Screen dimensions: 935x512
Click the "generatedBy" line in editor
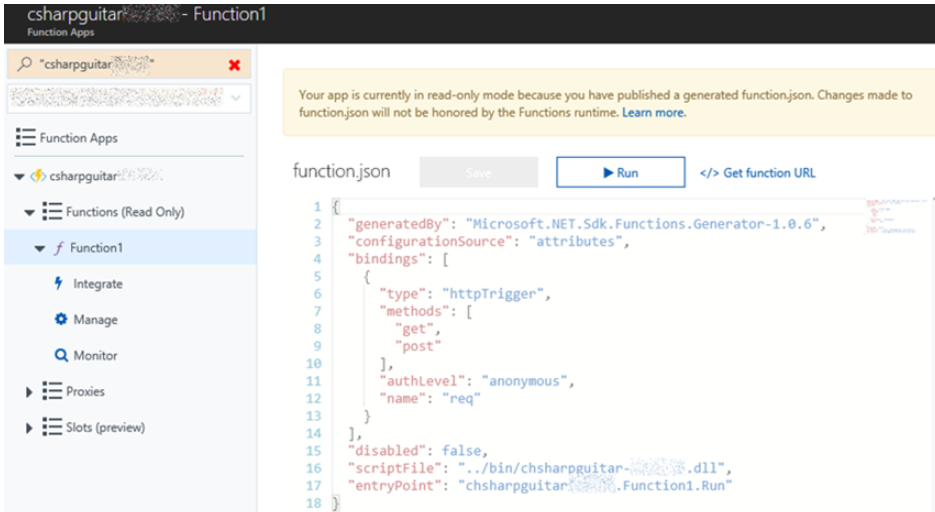click(587, 224)
